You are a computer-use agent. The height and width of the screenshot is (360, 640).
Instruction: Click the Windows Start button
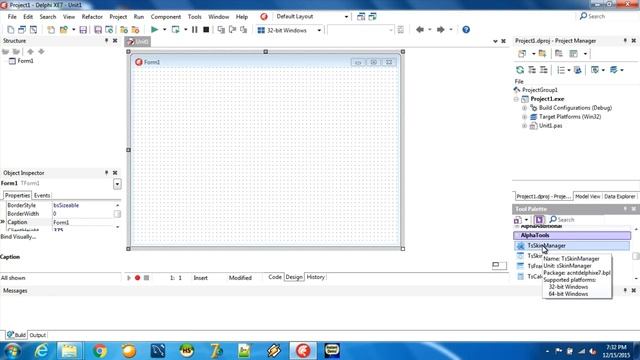click(x=12, y=351)
